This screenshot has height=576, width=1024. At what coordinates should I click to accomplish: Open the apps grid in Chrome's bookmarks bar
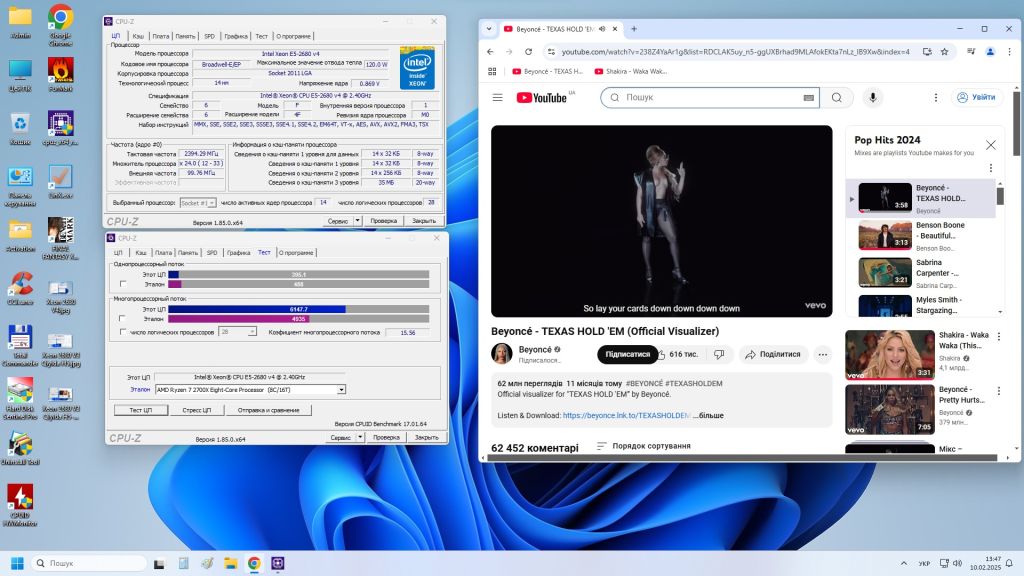click(x=492, y=71)
